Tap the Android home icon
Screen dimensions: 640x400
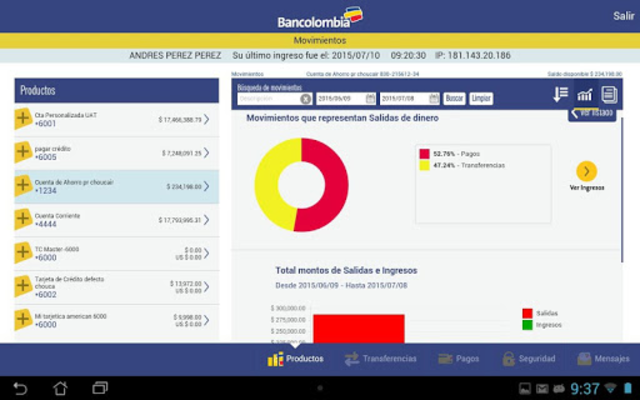coord(59,387)
